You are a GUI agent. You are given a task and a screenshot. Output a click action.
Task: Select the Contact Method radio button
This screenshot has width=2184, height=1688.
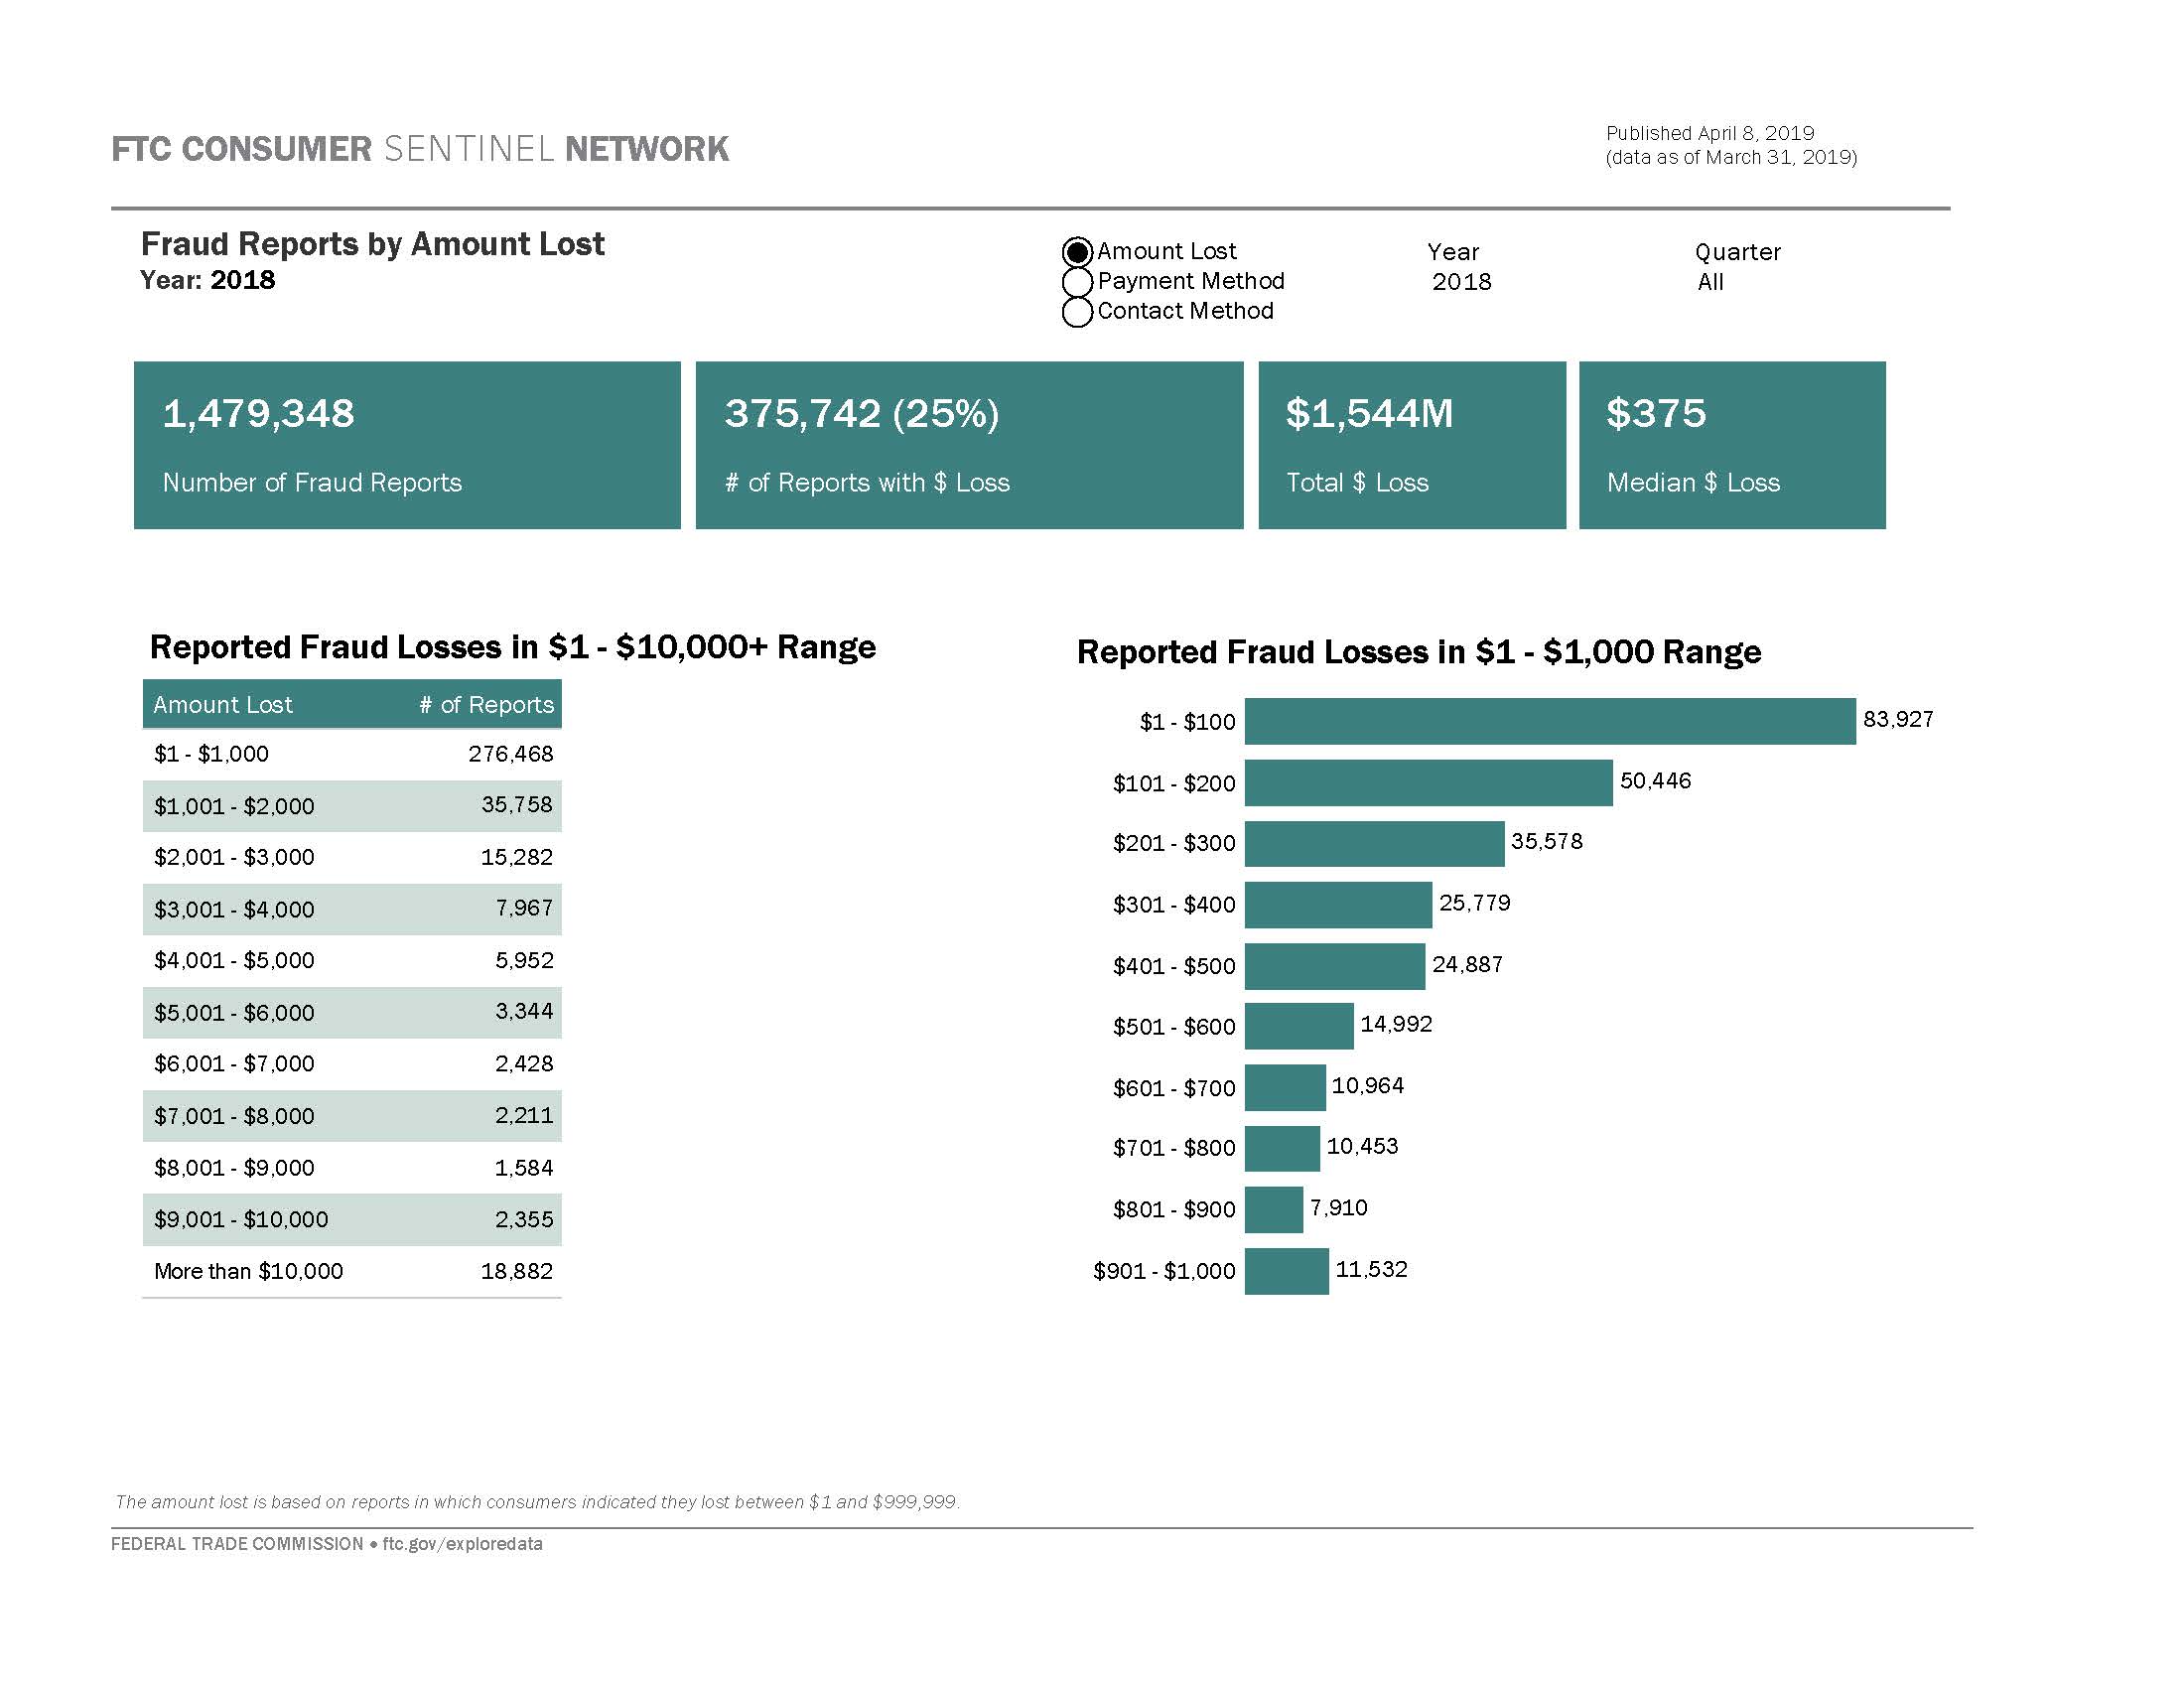1076,312
